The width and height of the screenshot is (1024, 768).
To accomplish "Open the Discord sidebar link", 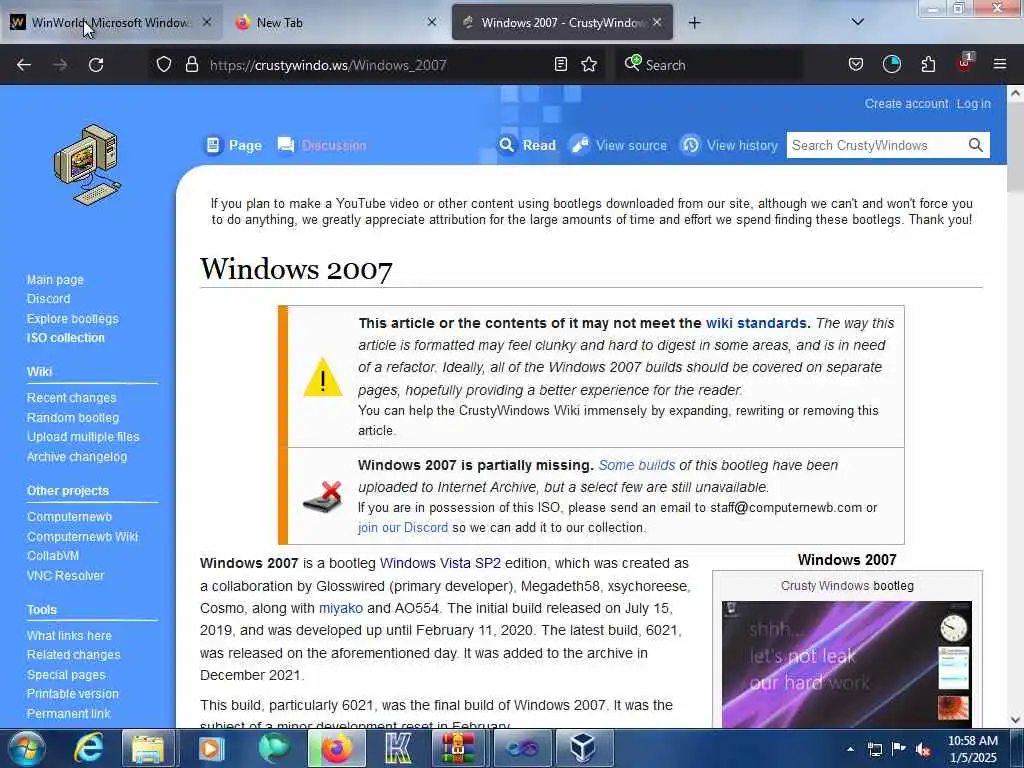I will [48, 298].
